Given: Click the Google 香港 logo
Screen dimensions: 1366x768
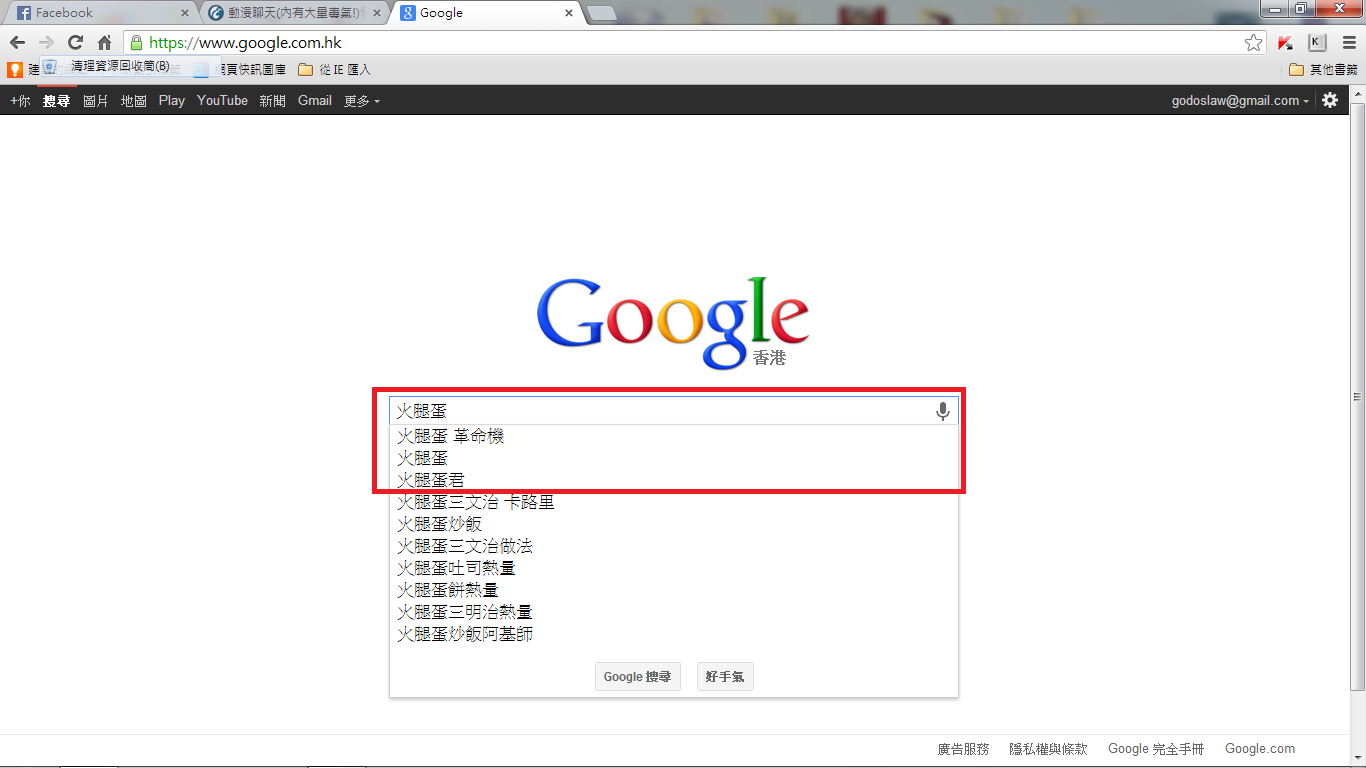Looking at the screenshot, I should 673,322.
